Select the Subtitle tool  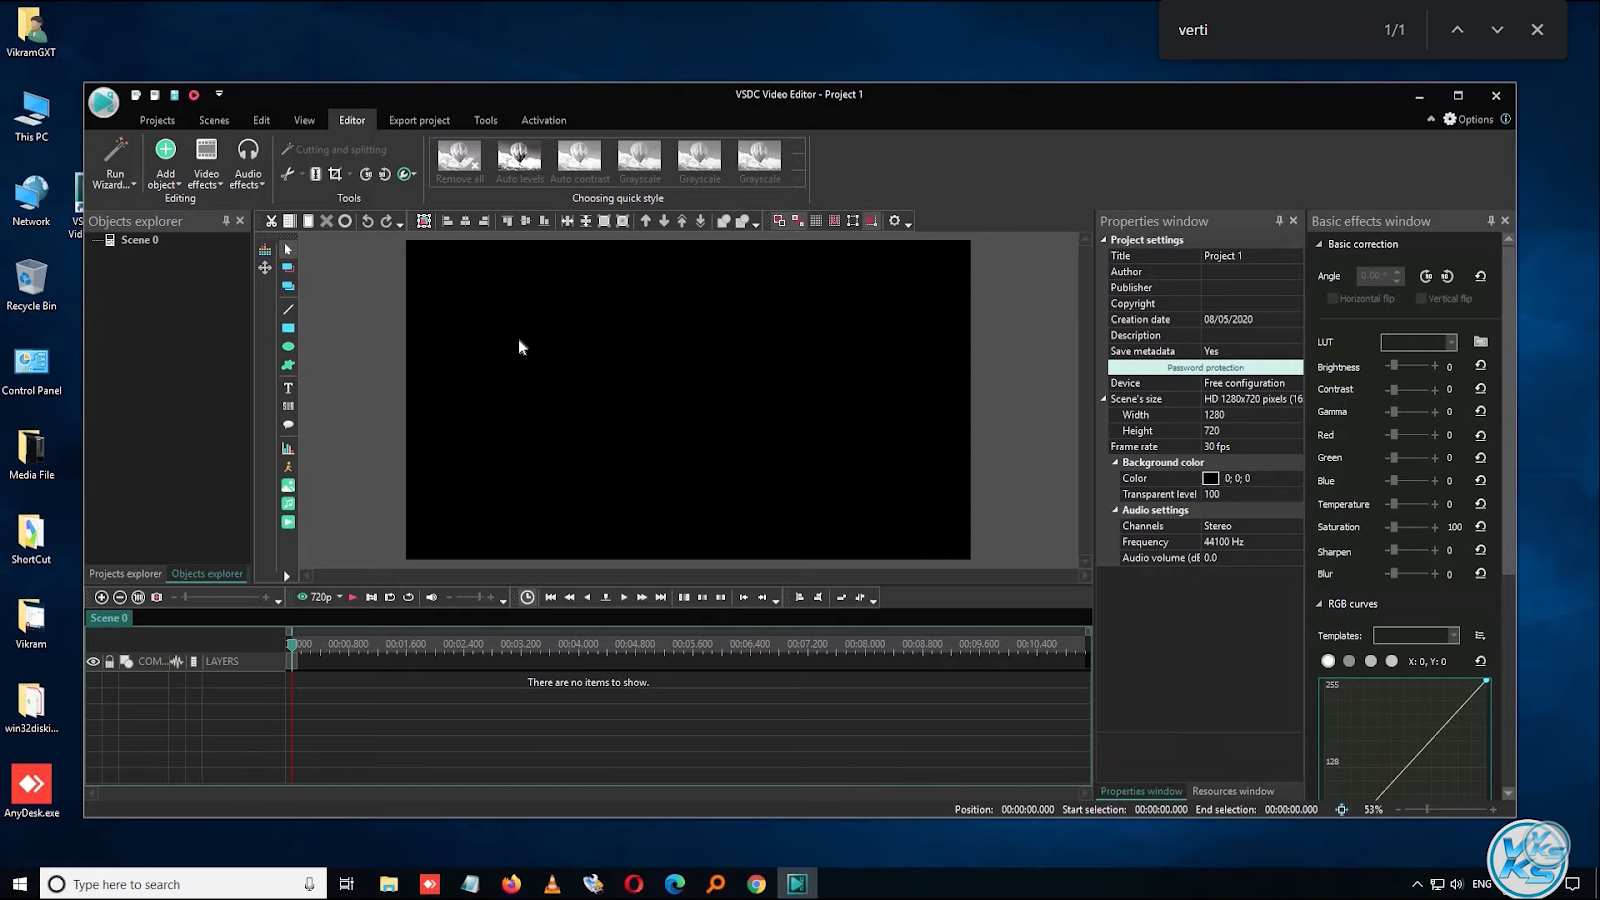pos(288,406)
